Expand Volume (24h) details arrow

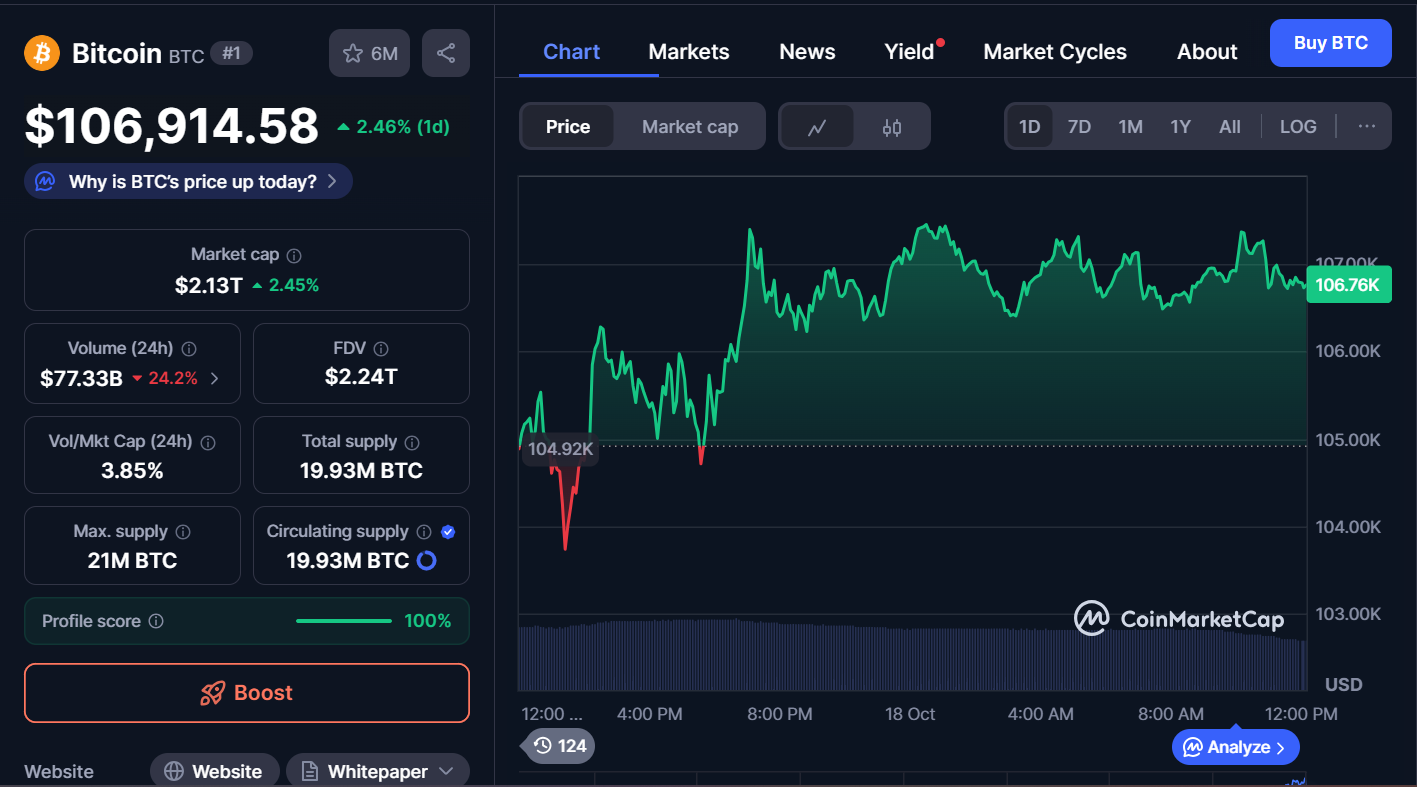tap(215, 379)
